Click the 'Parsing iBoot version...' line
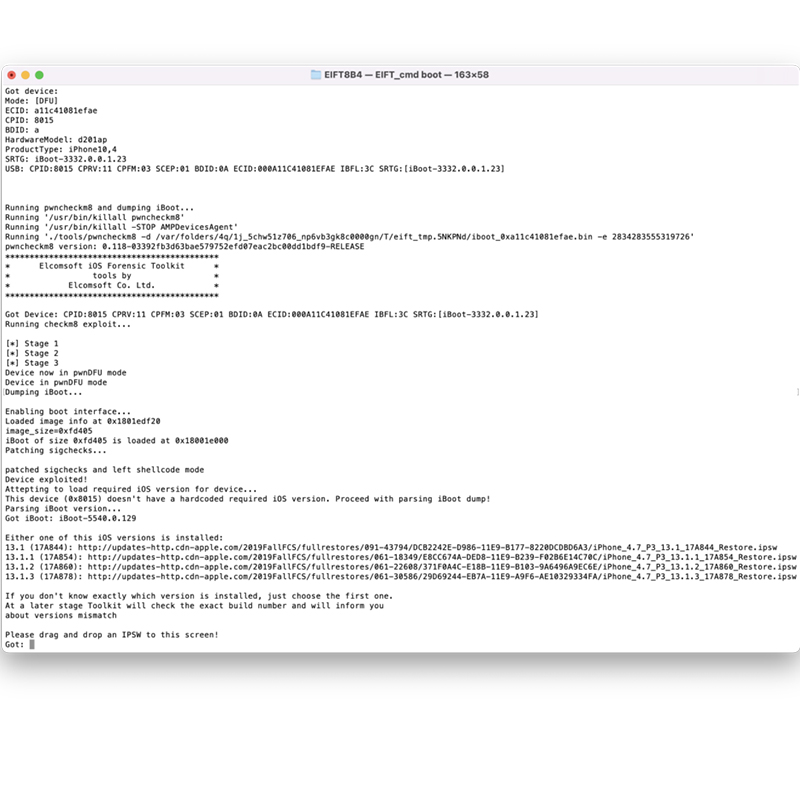 [63, 508]
